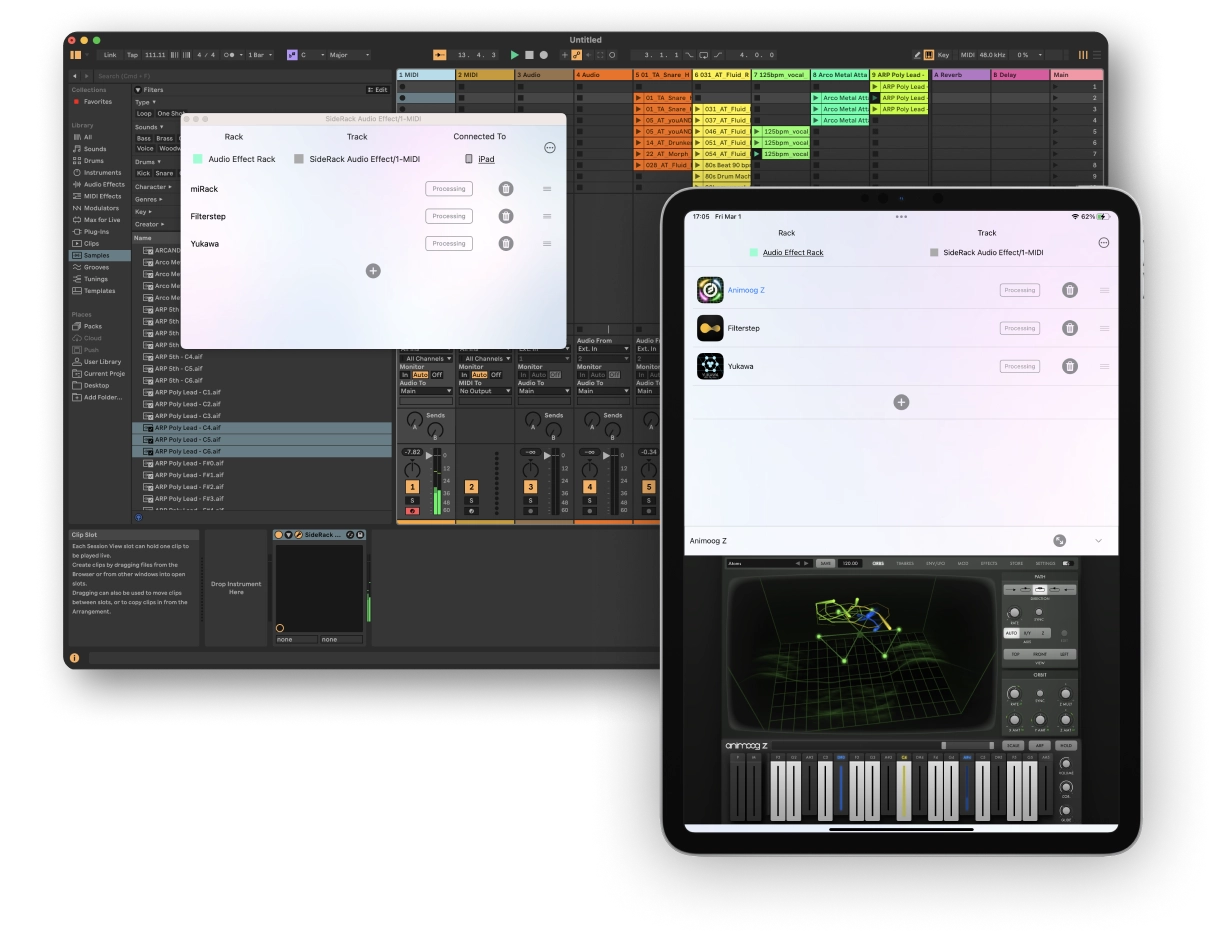Open the iPad SideRack ellipsis menu
The width and height of the screenshot is (1209, 943).
tap(1104, 243)
